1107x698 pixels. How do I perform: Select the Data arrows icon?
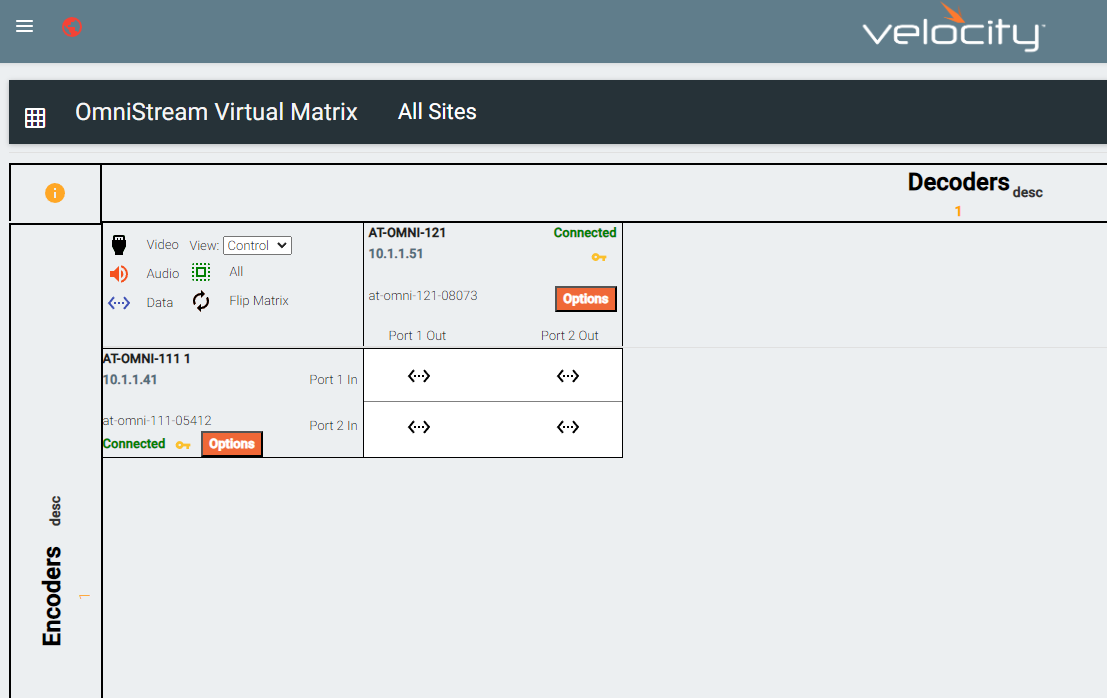coord(119,303)
